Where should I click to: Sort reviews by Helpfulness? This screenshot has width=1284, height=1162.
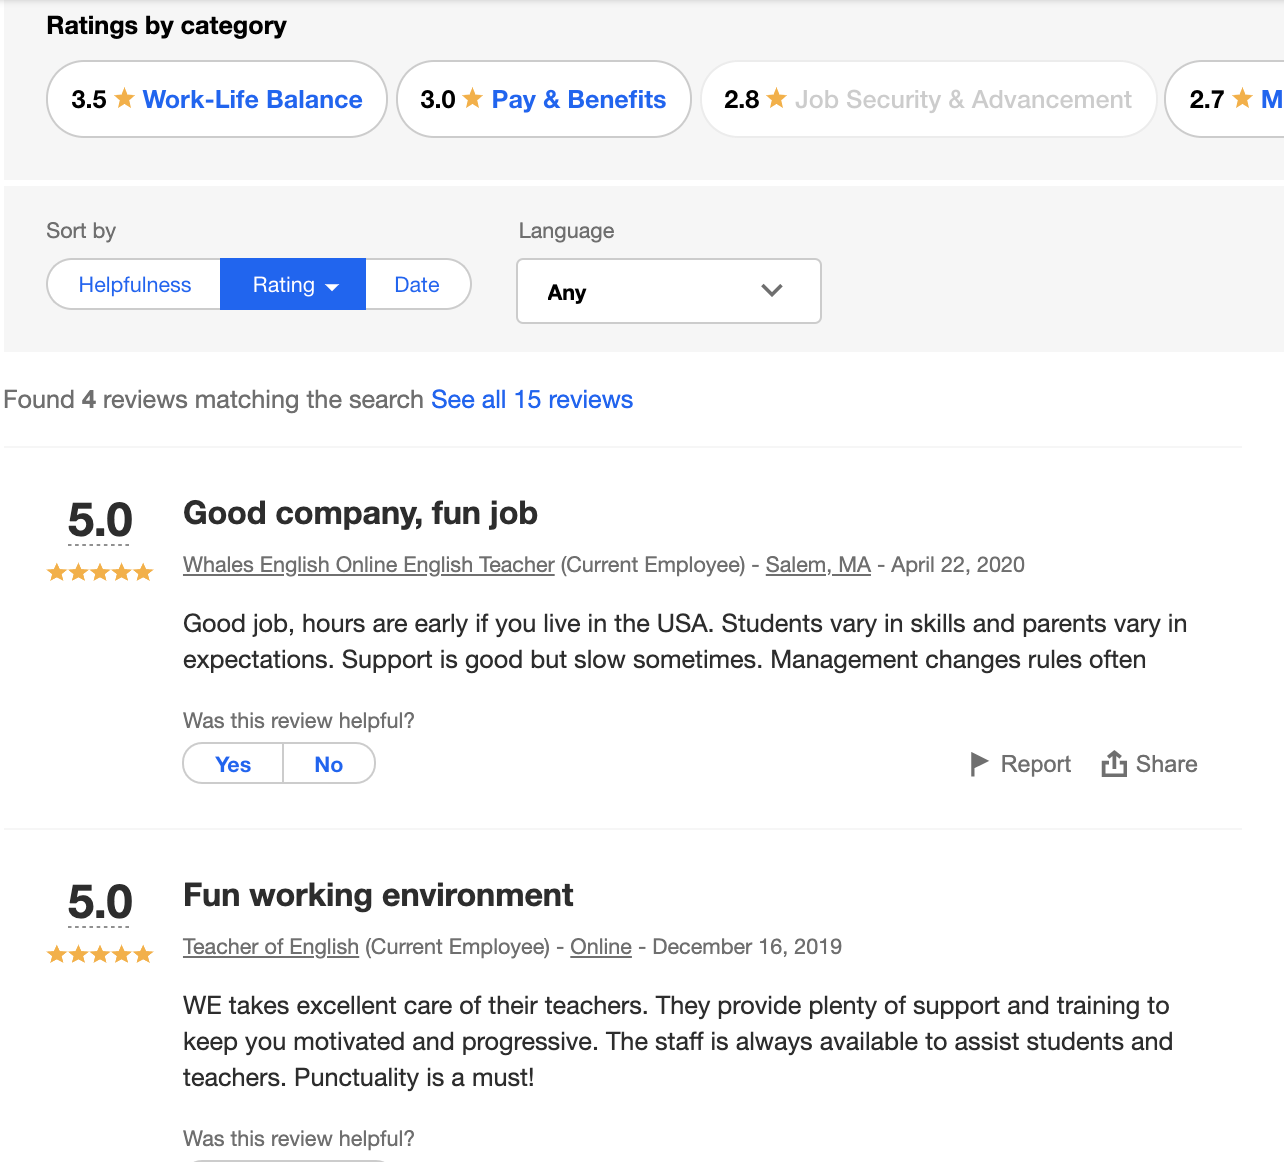134,285
